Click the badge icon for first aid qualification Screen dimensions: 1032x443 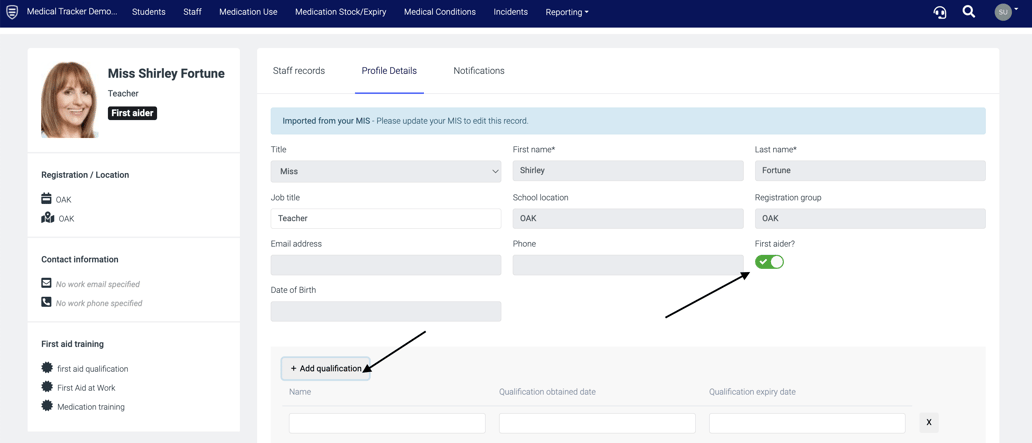[x=47, y=368]
